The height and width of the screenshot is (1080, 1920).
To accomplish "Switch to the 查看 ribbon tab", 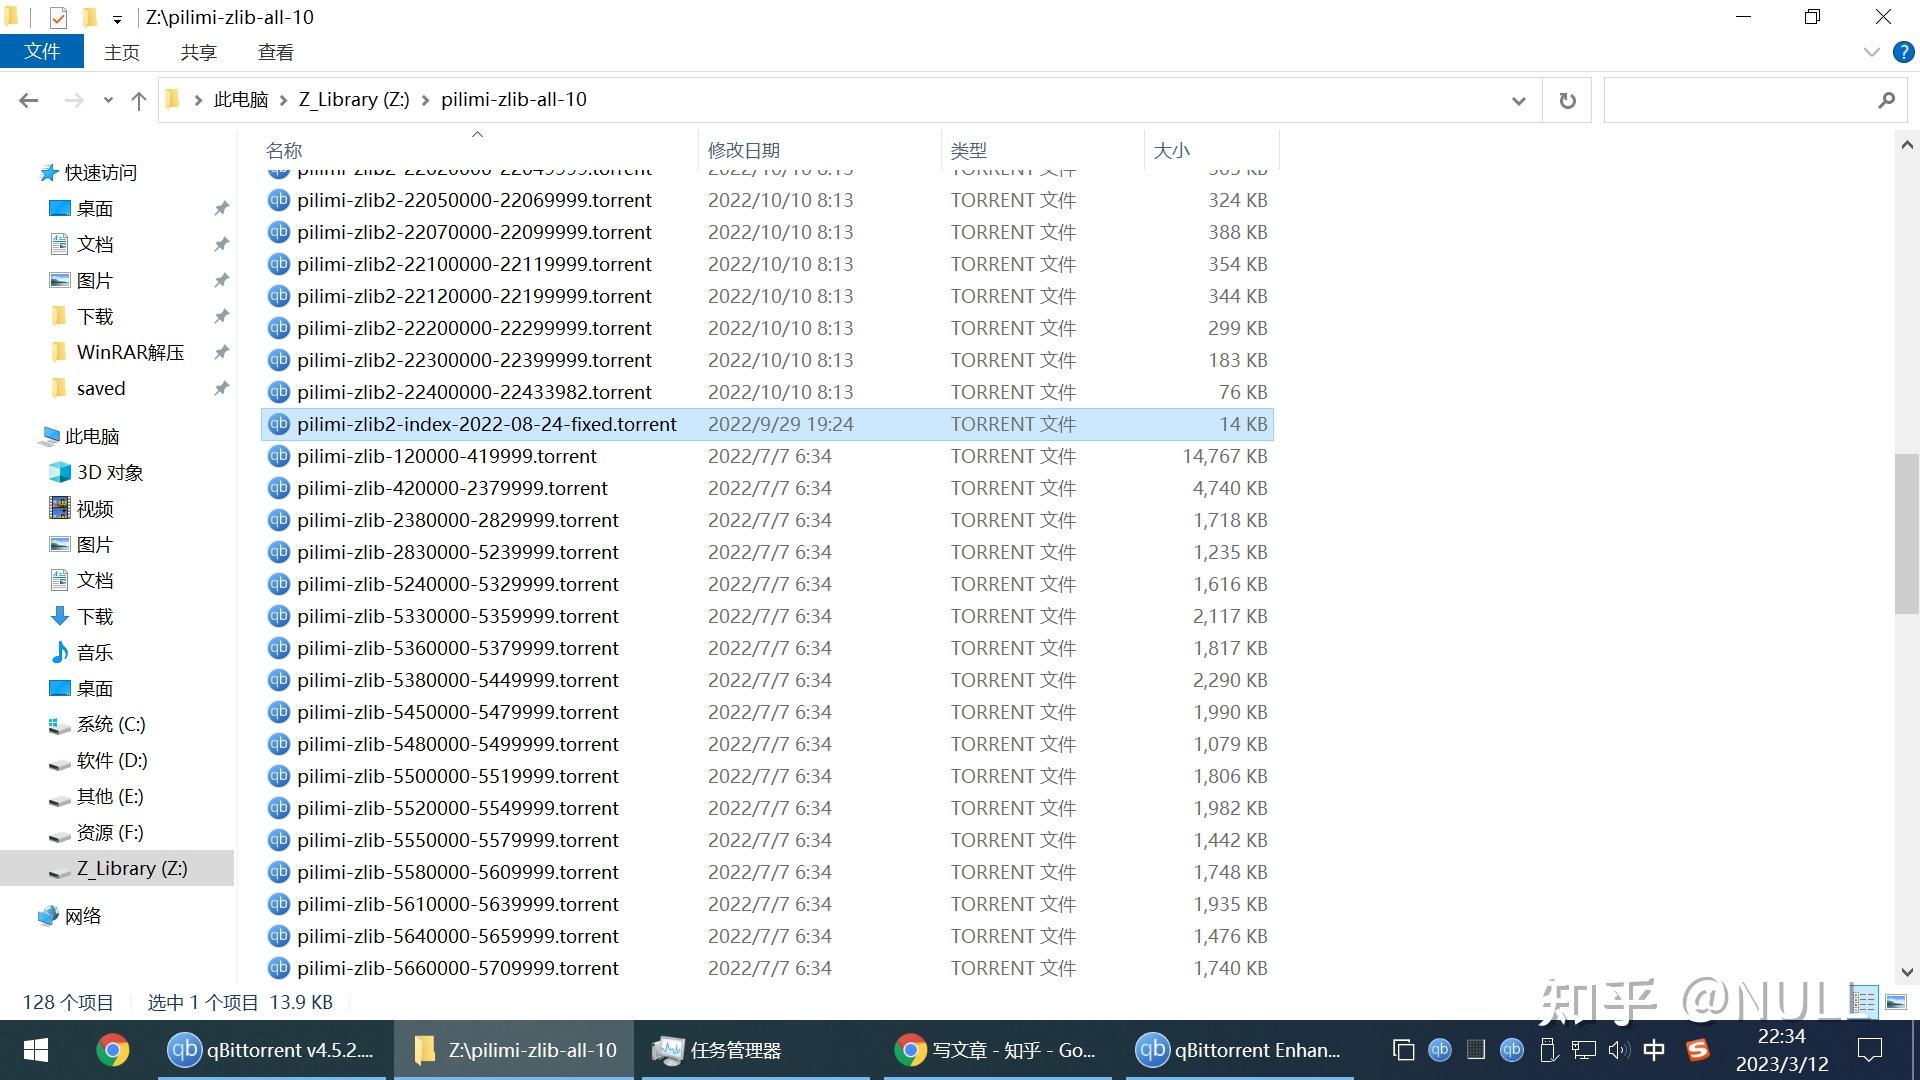I will tap(275, 52).
